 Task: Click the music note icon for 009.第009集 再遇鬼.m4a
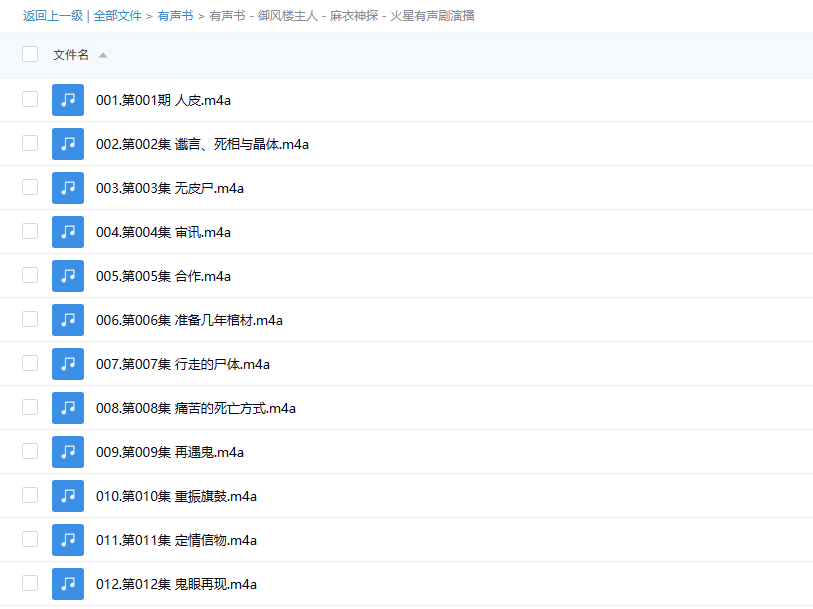point(68,452)
